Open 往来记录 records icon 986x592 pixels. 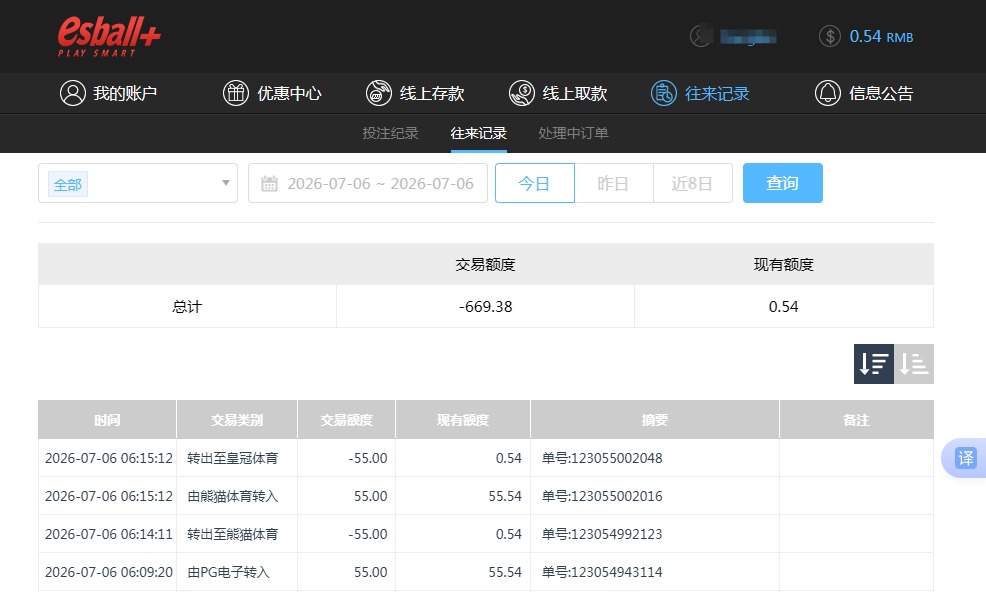pyautogui.click(x=664, y=93)
